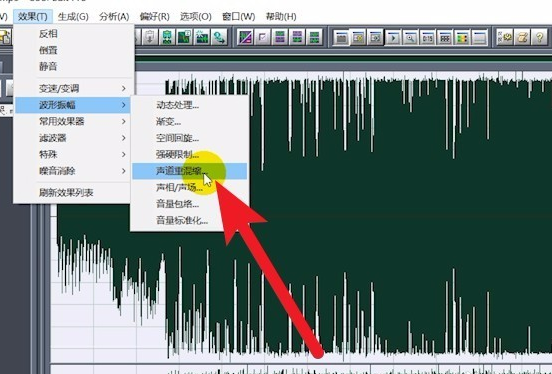Image resolution: width=552 pixels, height=374 pixels.
Task: Click the green arrow convert toolbar icon
Action: pyautogui.click(x=219, y=37)
